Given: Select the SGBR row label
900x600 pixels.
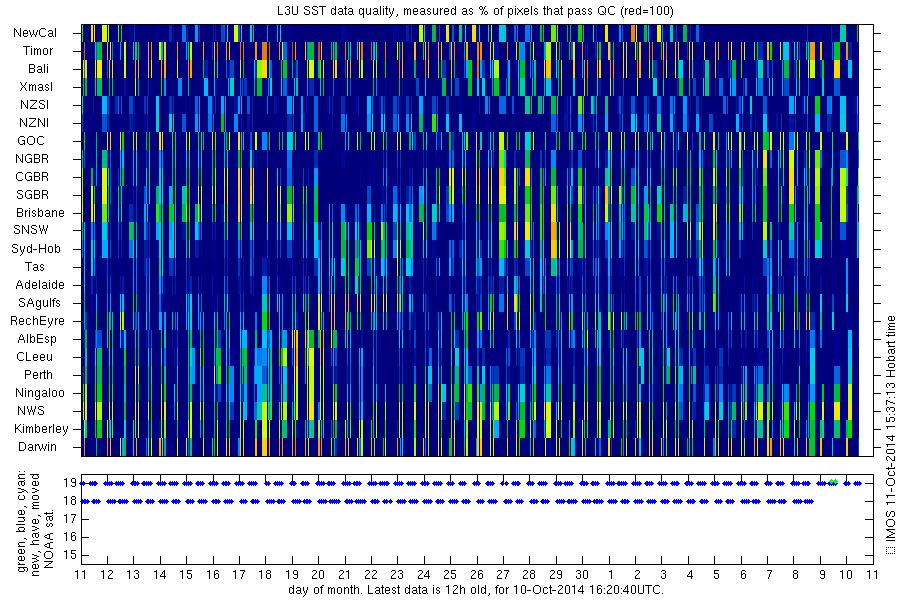Looking at the screenshot, I should [x=32, y=195].
